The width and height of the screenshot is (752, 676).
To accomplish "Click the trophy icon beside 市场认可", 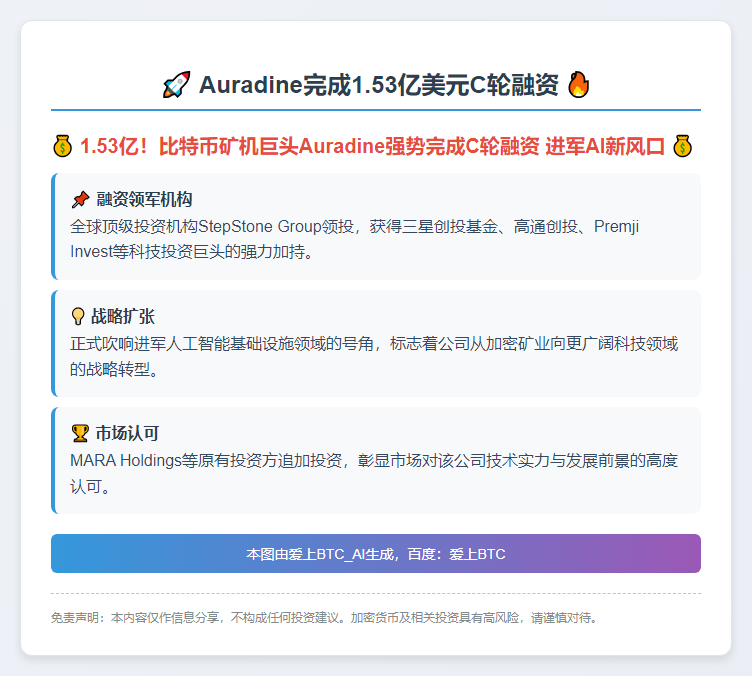I will [80, 433].
